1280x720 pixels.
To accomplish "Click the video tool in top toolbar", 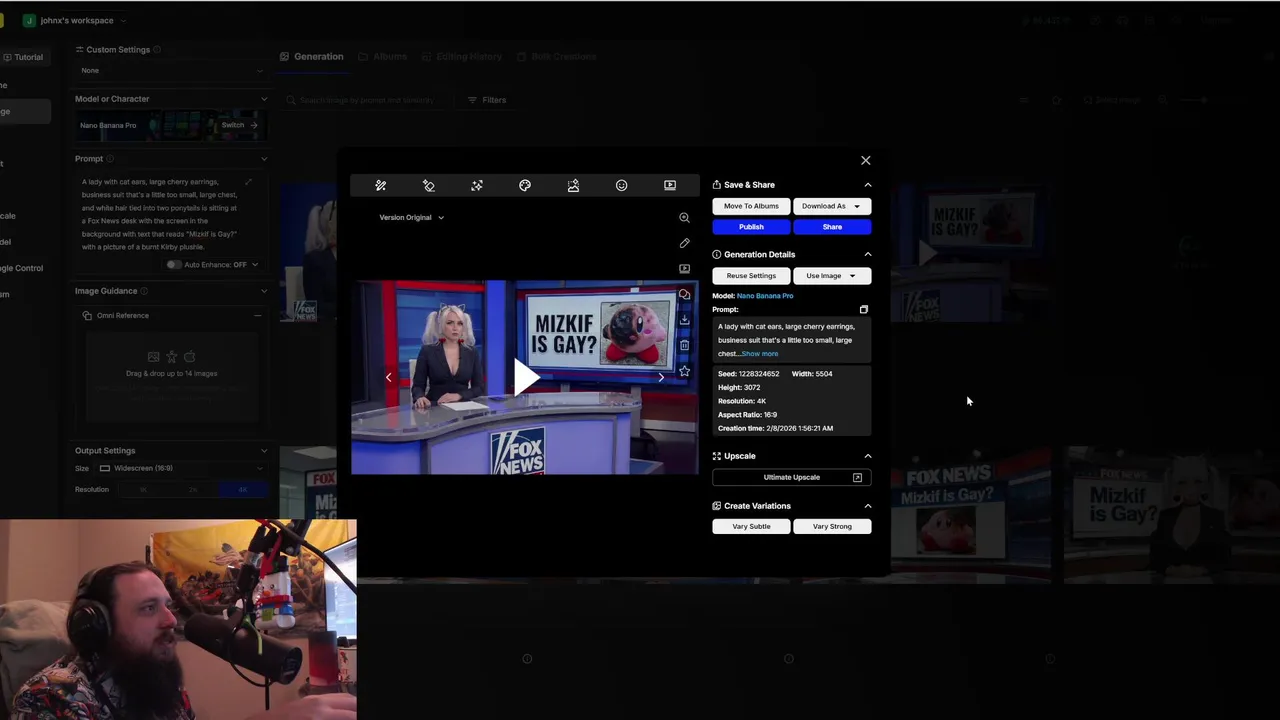I will [670, 185].
